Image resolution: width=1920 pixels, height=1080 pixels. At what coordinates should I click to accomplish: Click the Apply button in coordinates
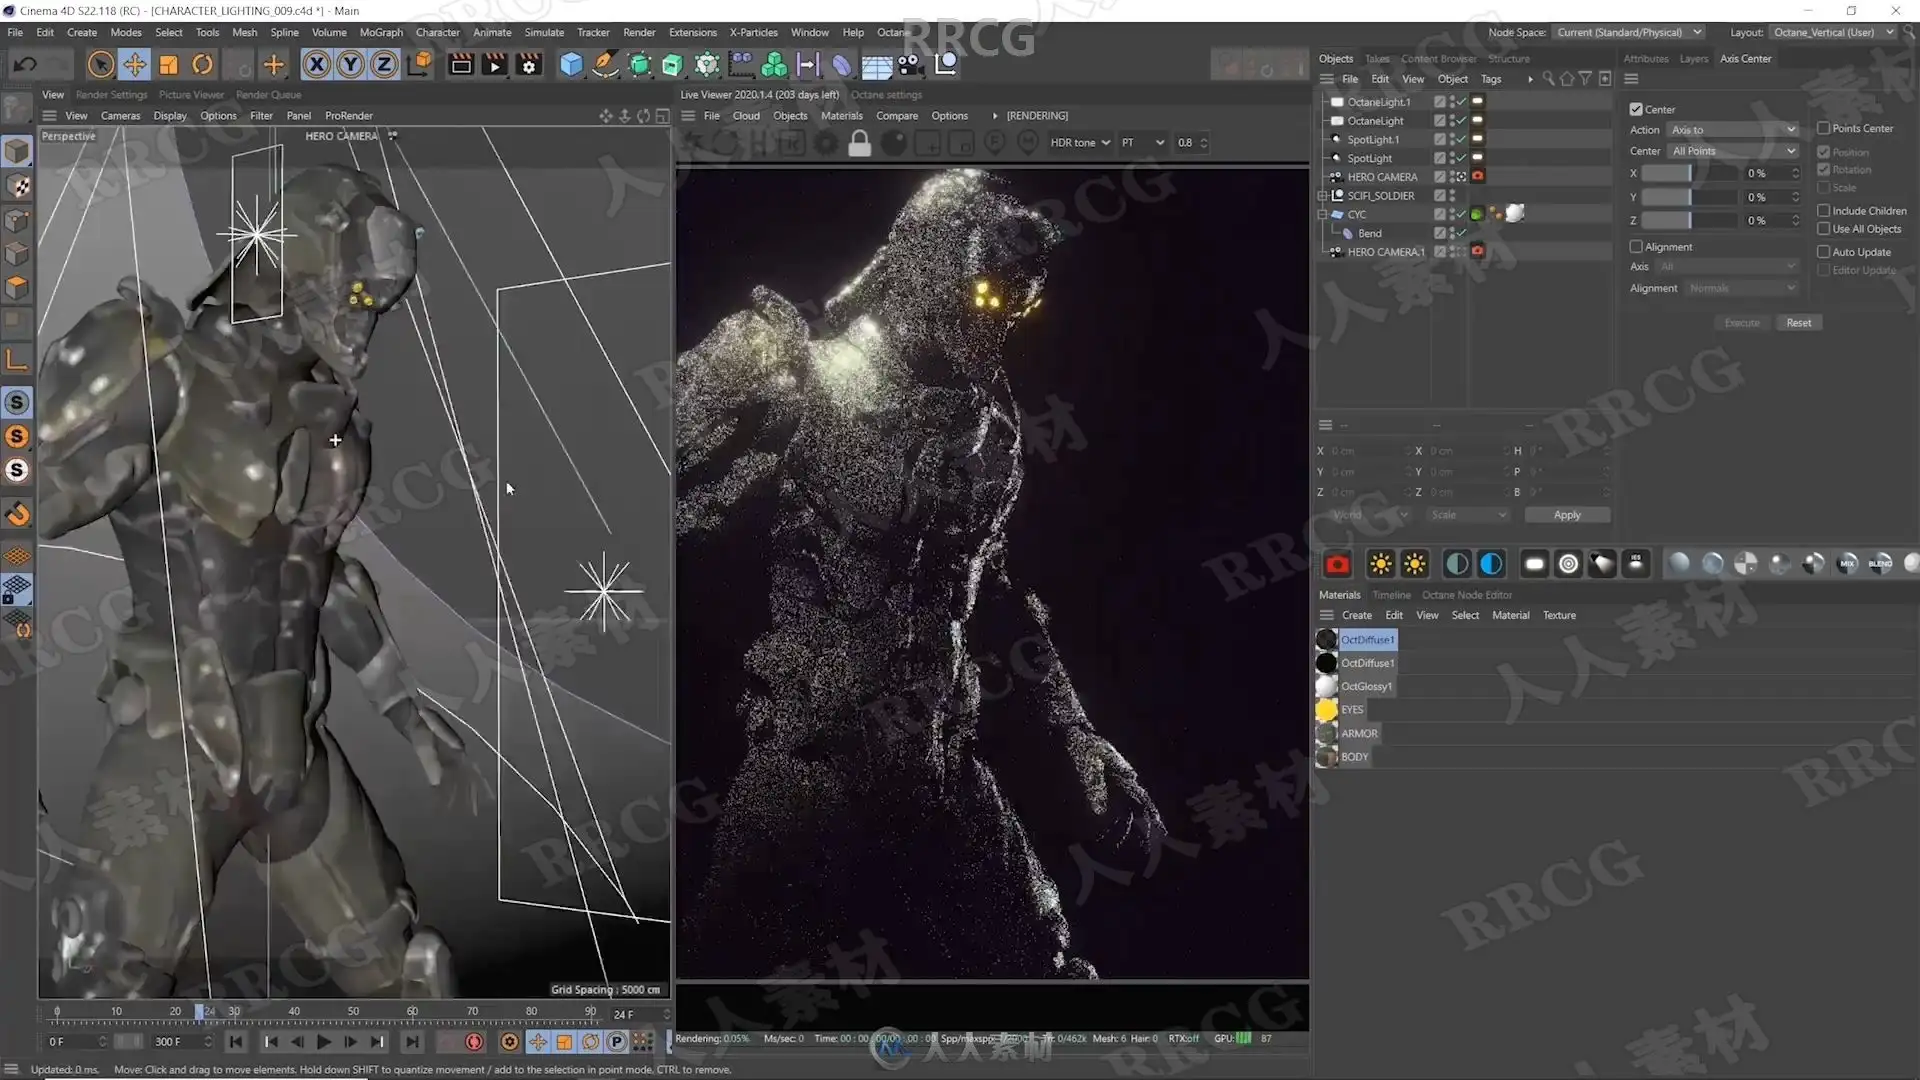pos(1567,515)
